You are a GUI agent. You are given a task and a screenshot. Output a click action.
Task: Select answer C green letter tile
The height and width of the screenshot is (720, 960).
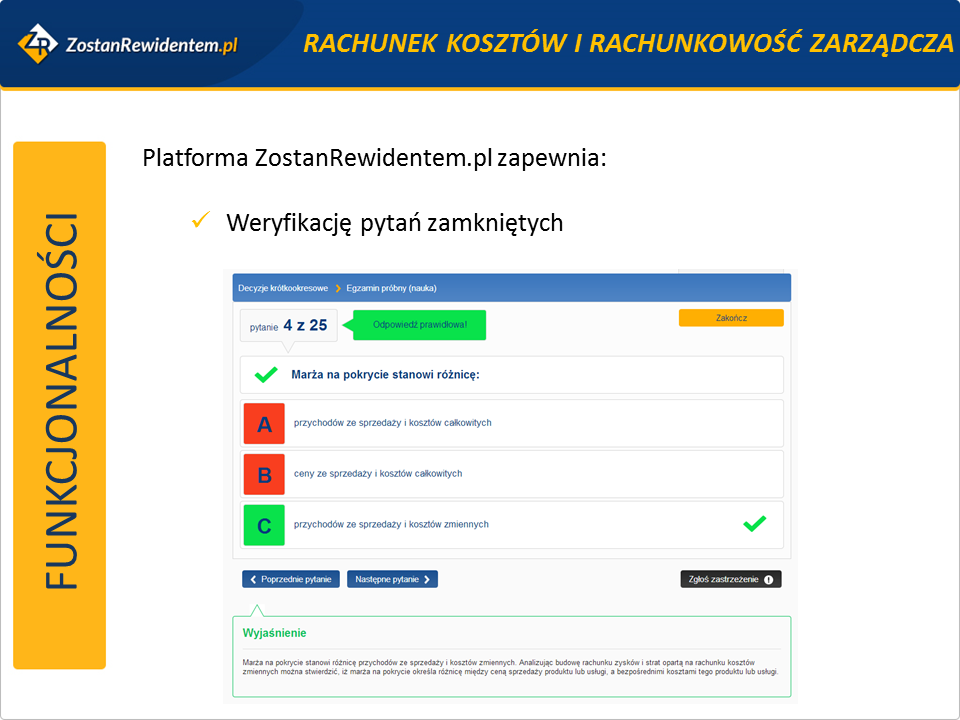[264, 525]
